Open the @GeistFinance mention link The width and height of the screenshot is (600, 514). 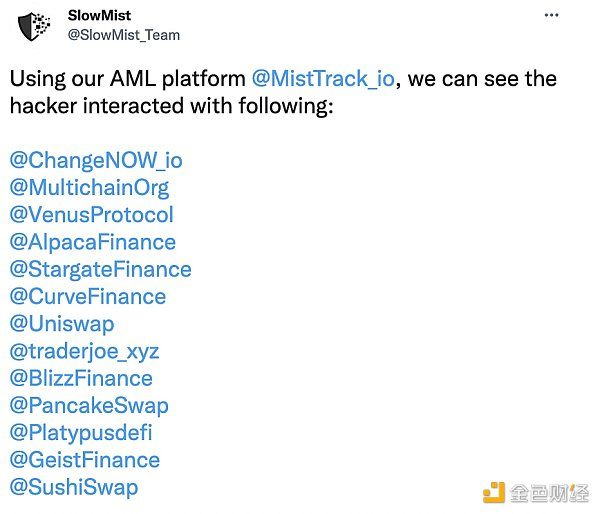coord(84,460)
